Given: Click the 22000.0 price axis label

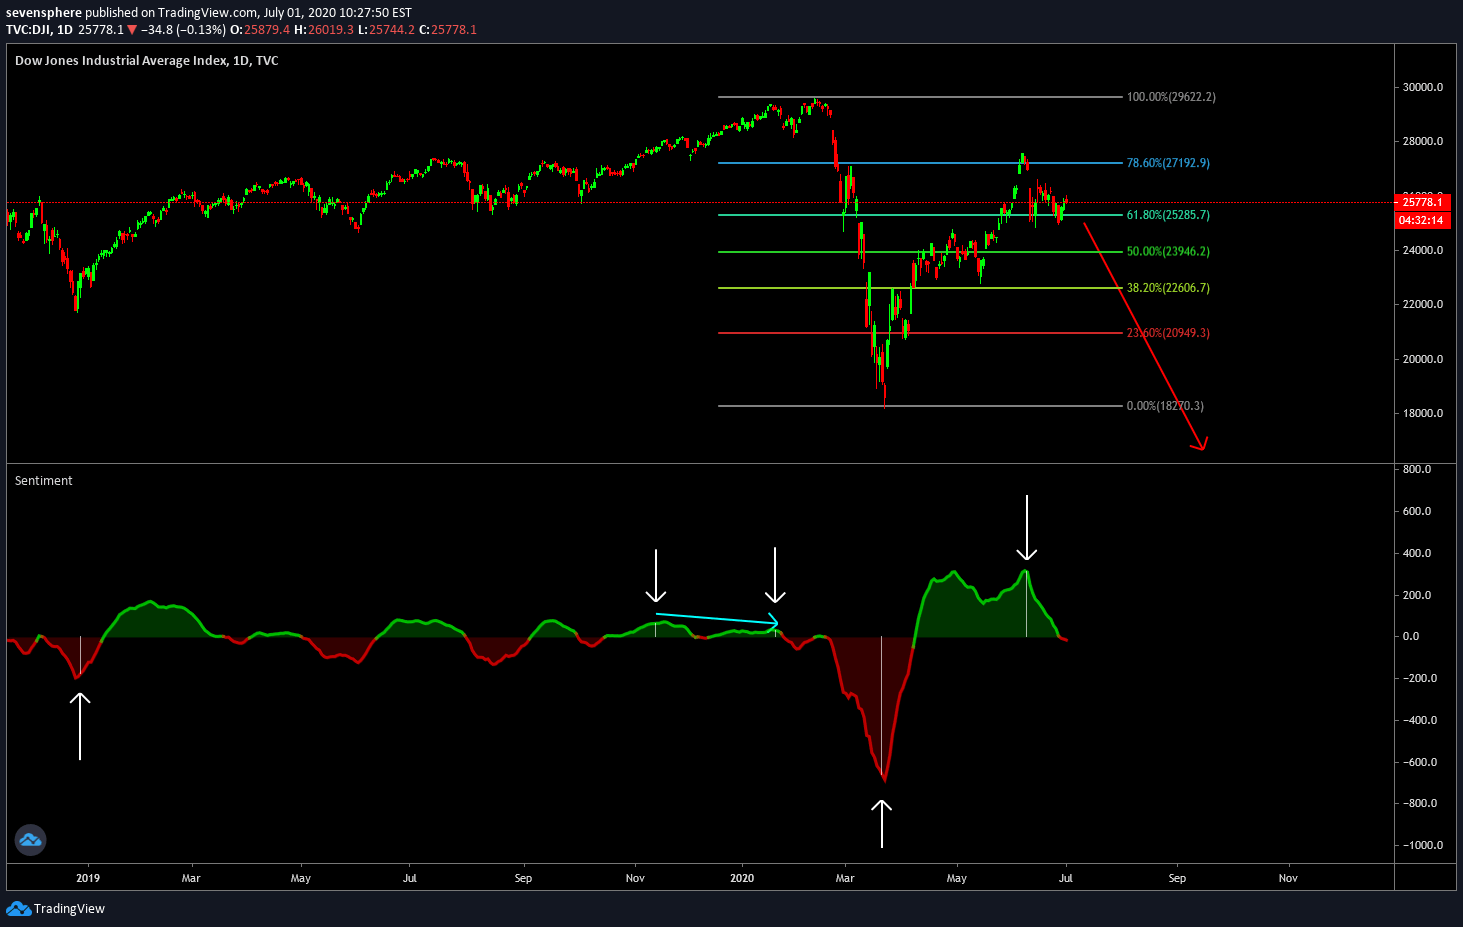Looking at the screenshot, I should coord(1422,305).
